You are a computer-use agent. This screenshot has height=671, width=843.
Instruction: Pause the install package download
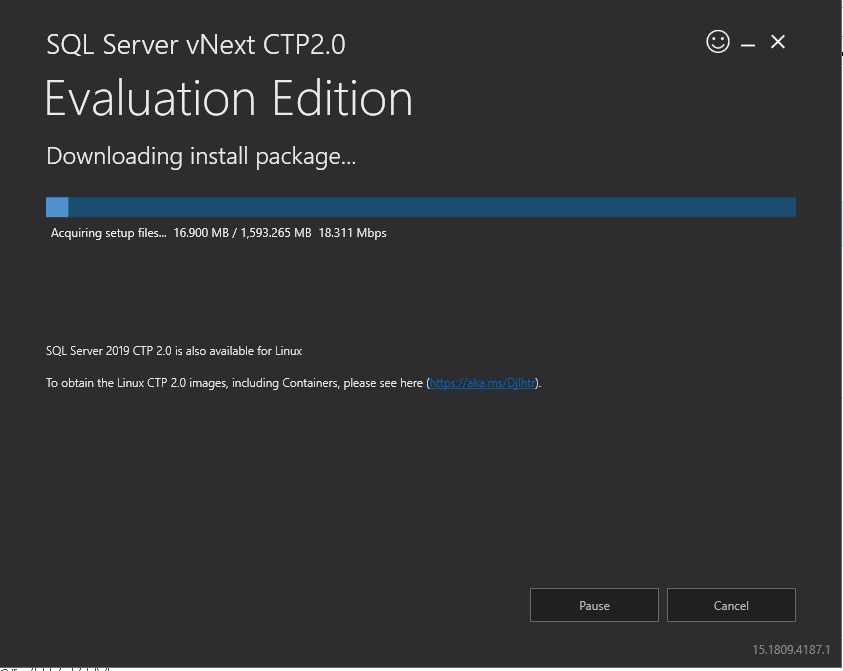tap(594, 605)
